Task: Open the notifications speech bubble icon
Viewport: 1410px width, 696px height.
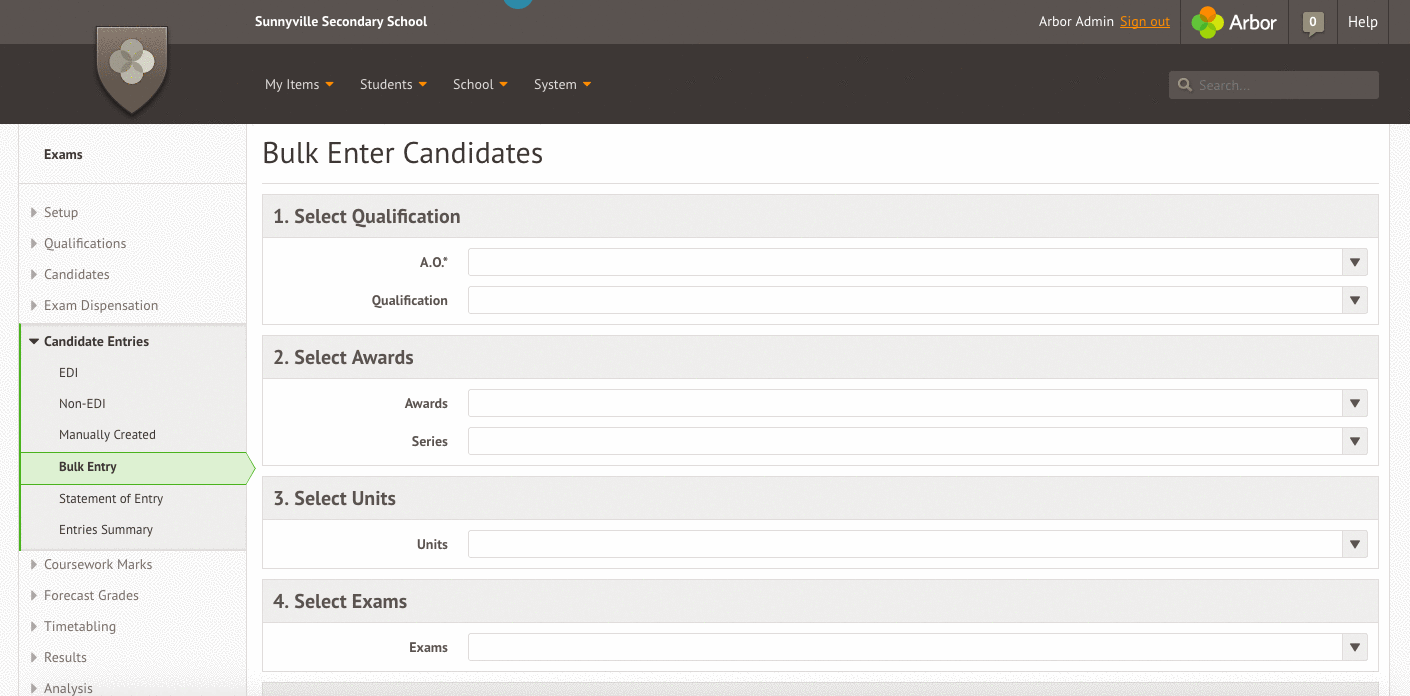Action: coord(1313,23)
